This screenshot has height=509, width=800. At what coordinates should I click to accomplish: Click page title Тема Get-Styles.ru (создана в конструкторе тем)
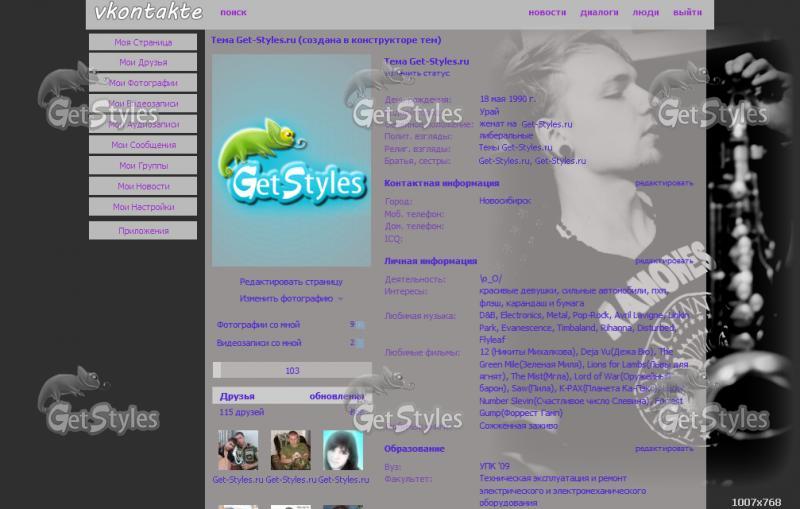pyautogui.click(x=326, y=40)
